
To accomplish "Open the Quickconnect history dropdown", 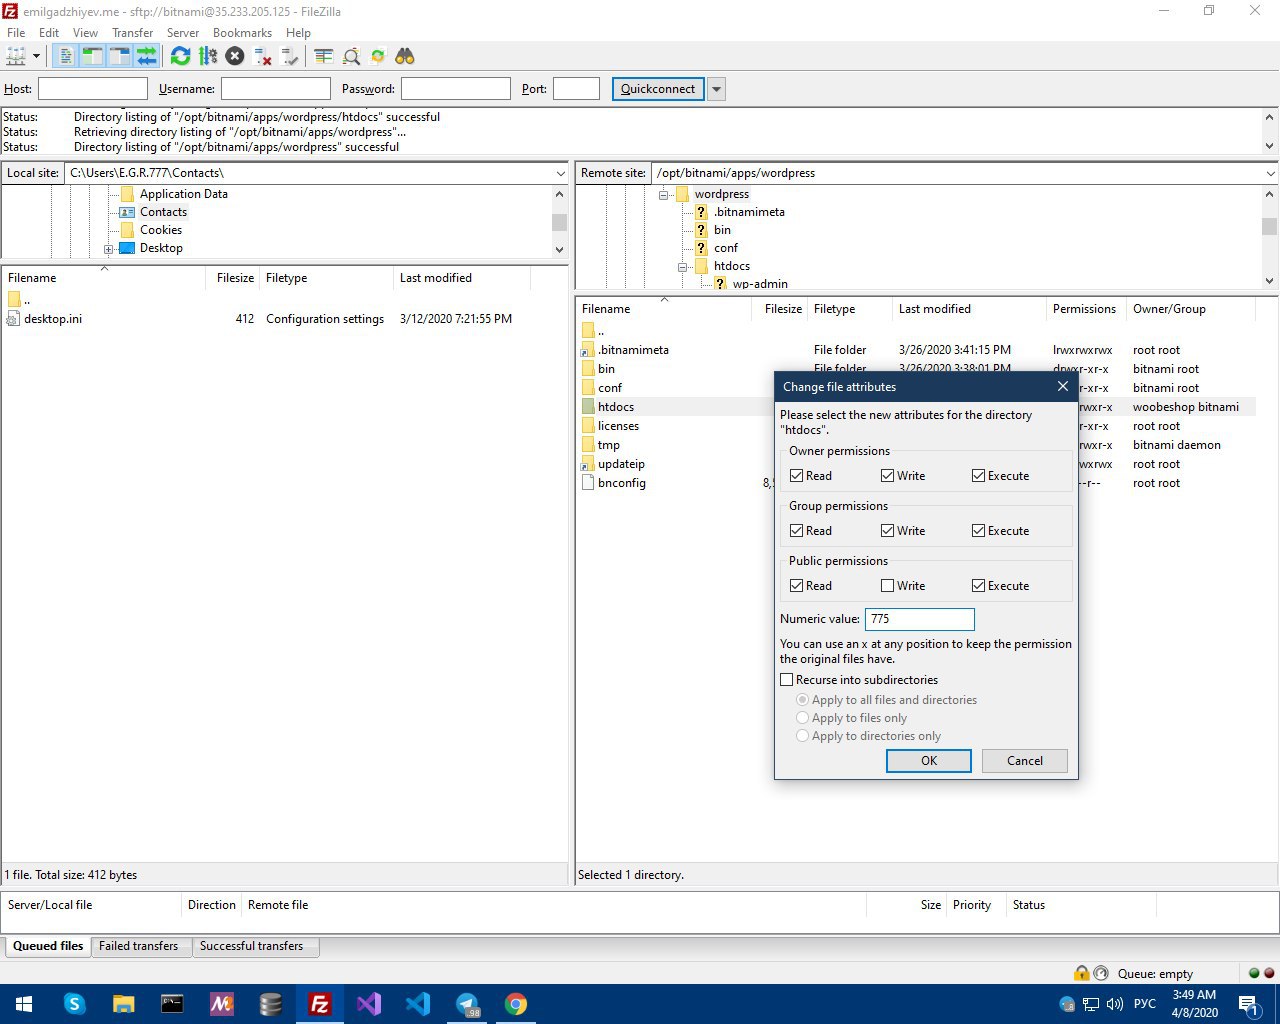I will 716,89.
